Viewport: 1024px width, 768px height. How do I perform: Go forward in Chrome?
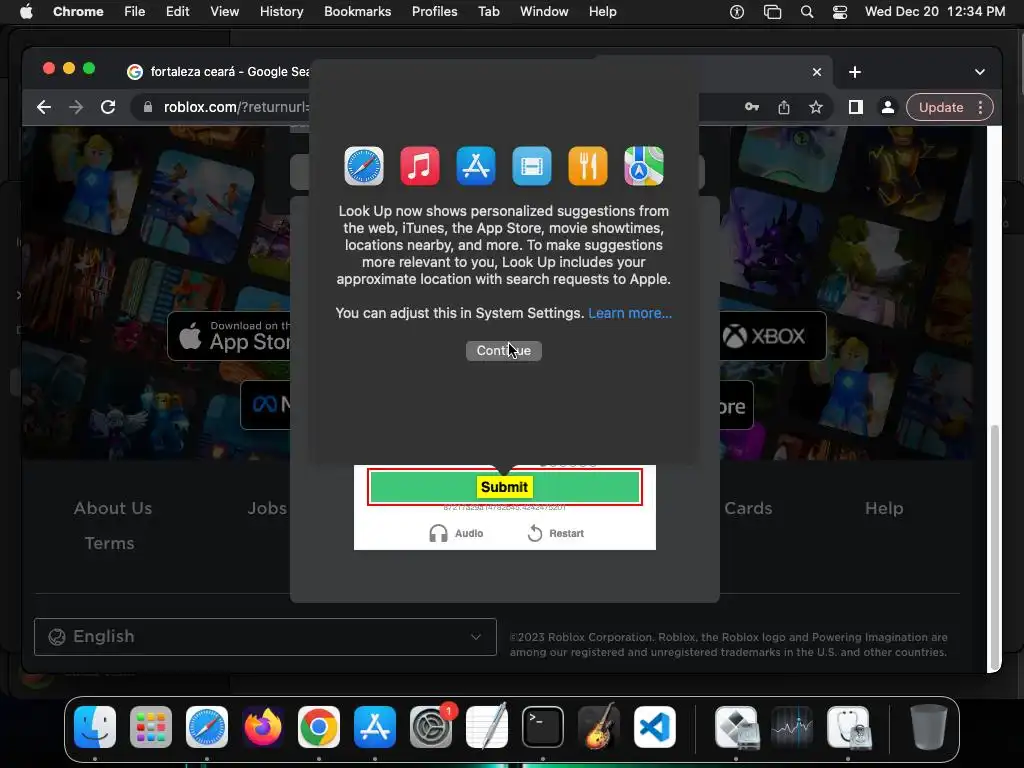pyautogui.click(x=76, y=107)
